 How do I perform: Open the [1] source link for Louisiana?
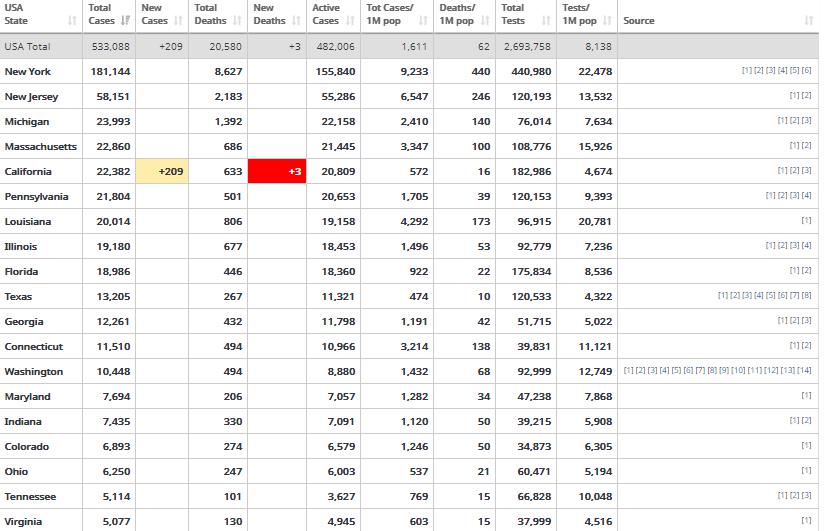[806, 222]
